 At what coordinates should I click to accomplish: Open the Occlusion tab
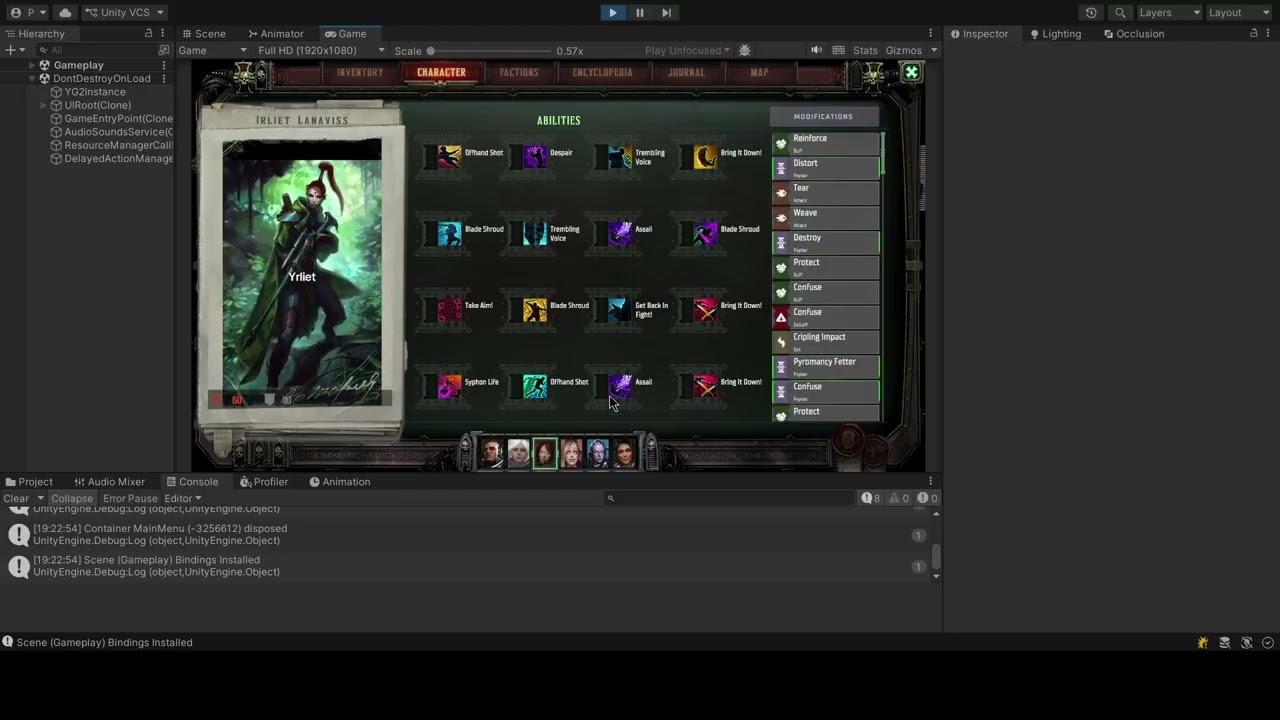pos(1134,34)
